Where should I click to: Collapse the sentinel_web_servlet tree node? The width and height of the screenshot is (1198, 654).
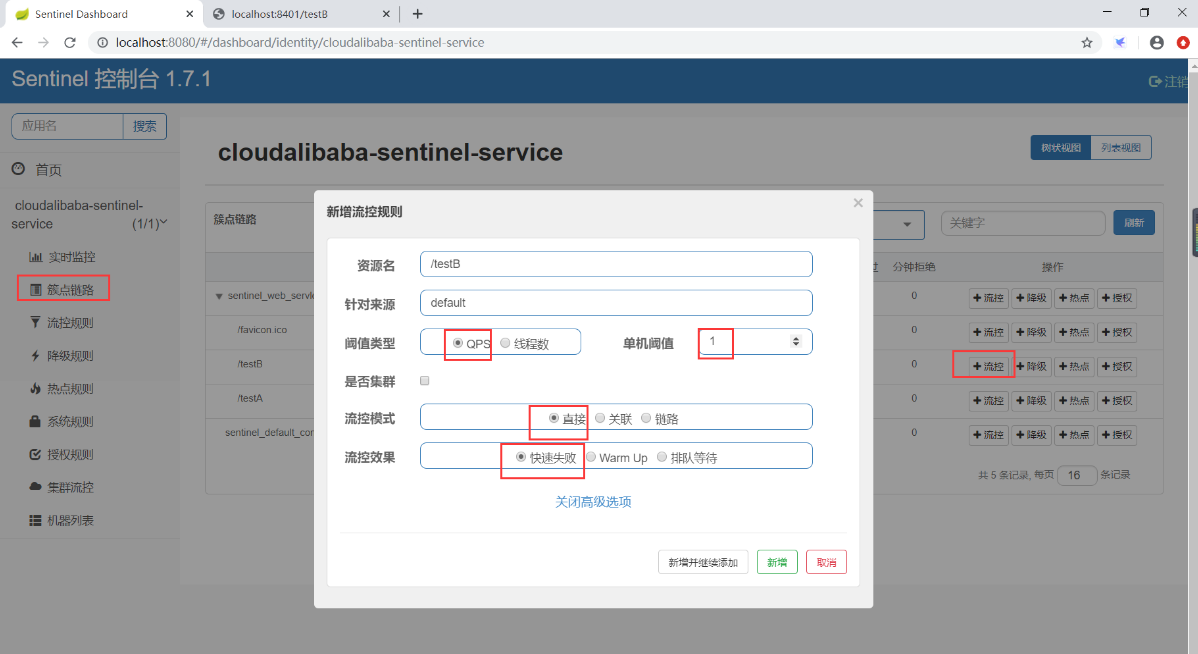(219, 297)
